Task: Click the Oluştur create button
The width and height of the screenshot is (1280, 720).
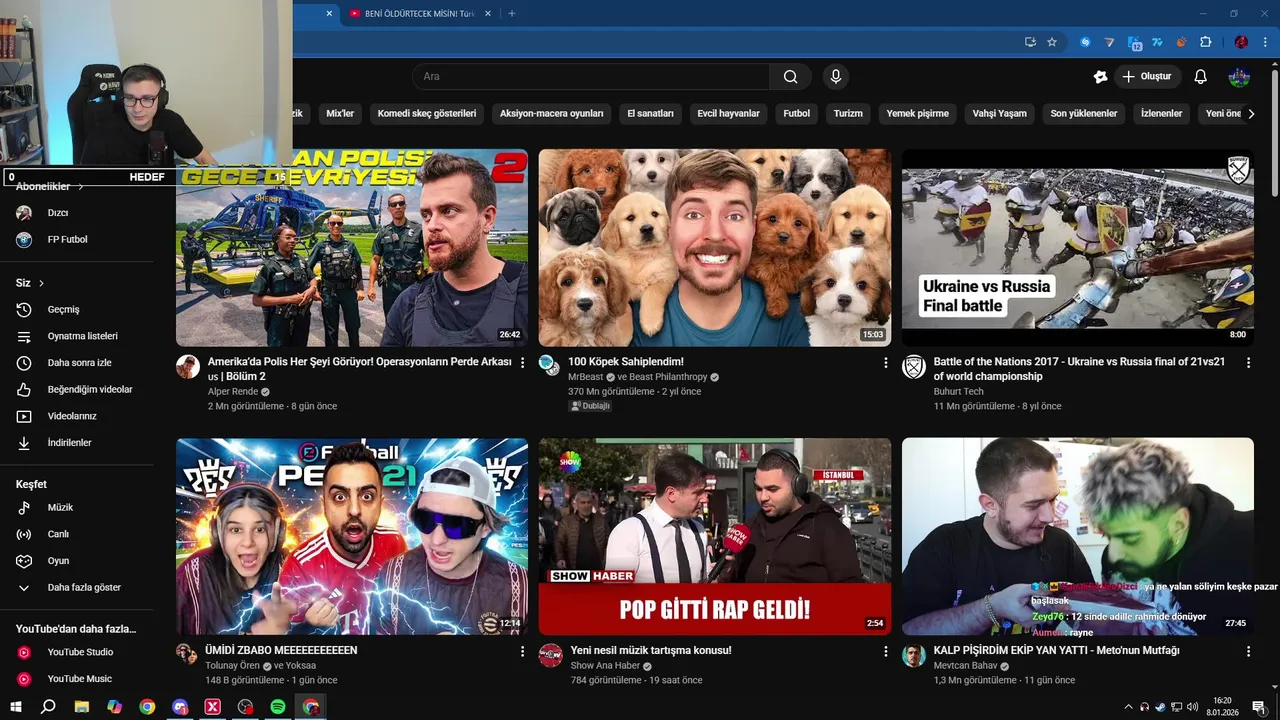Action: point(1148,77)
